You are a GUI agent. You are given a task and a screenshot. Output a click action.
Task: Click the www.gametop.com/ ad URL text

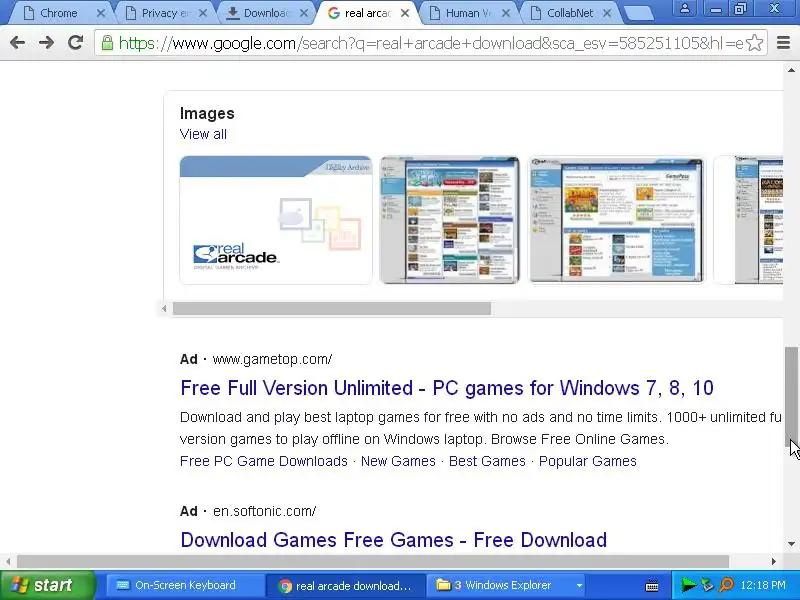pyautogui.click(x=272, y=359)
